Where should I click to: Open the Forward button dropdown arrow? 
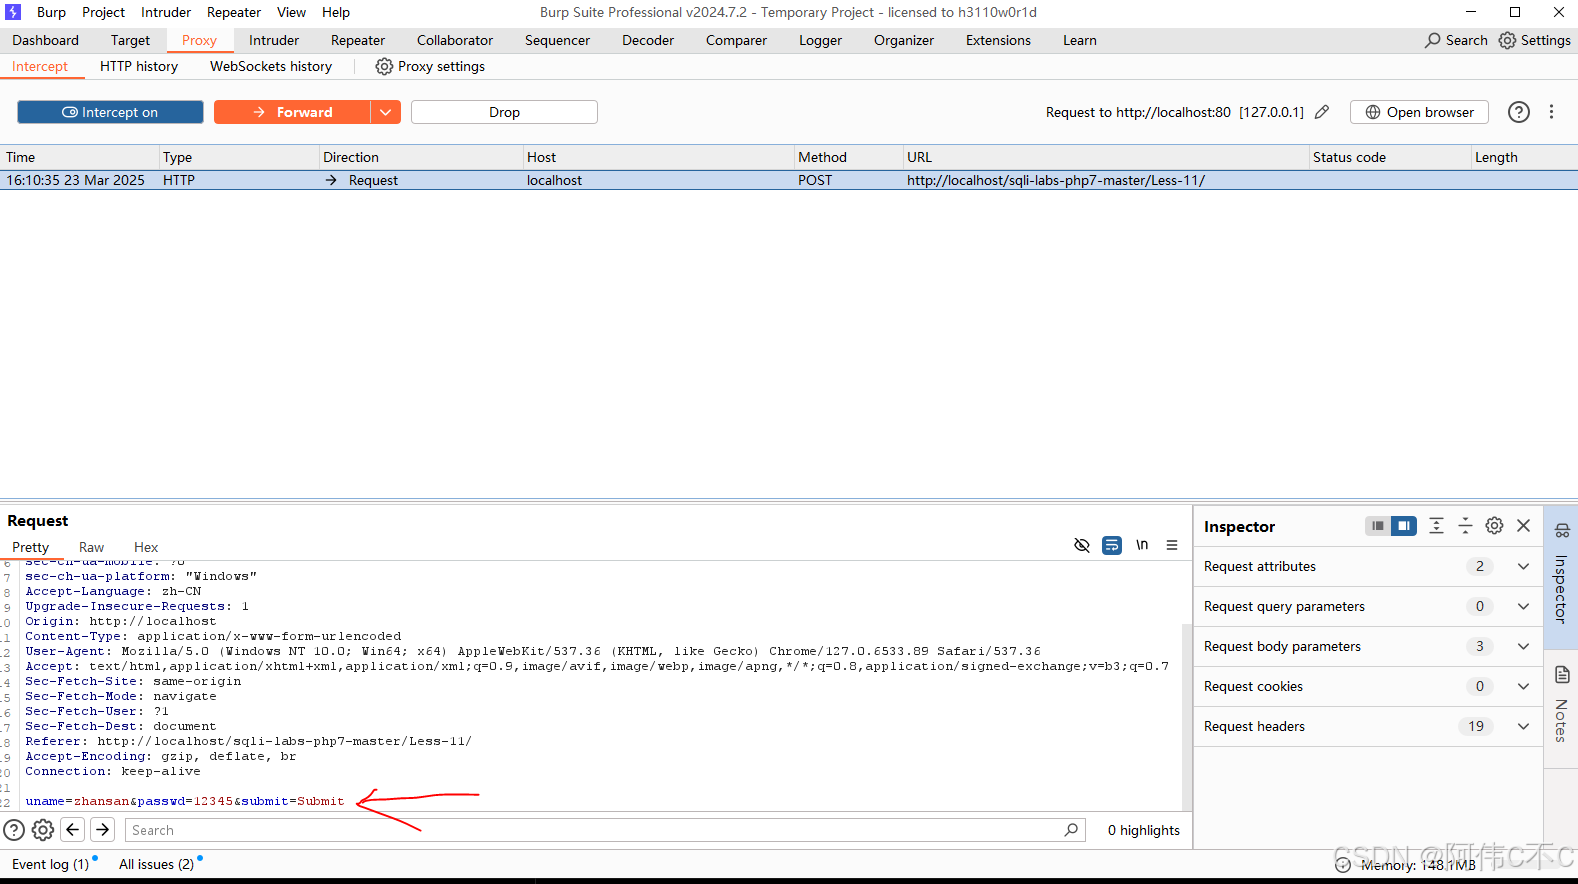coord(385,112)
